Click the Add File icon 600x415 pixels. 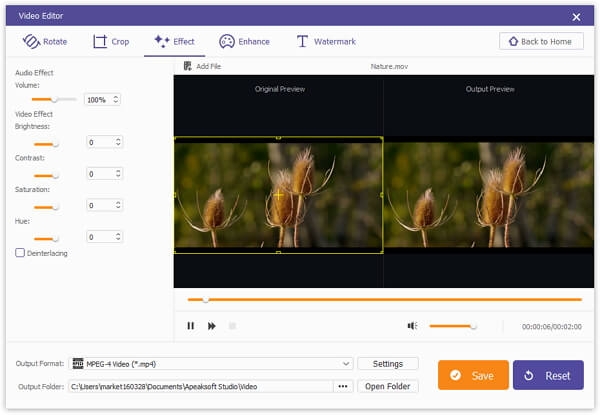click(x=188, y=66)
